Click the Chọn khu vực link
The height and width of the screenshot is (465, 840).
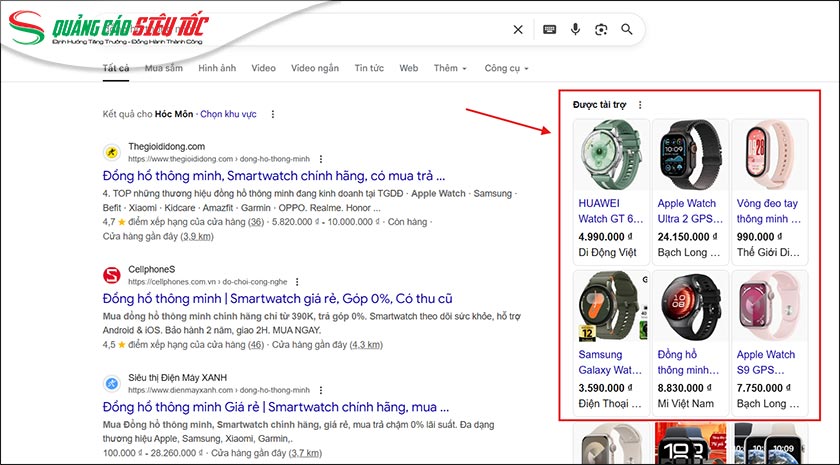[228, 115]
